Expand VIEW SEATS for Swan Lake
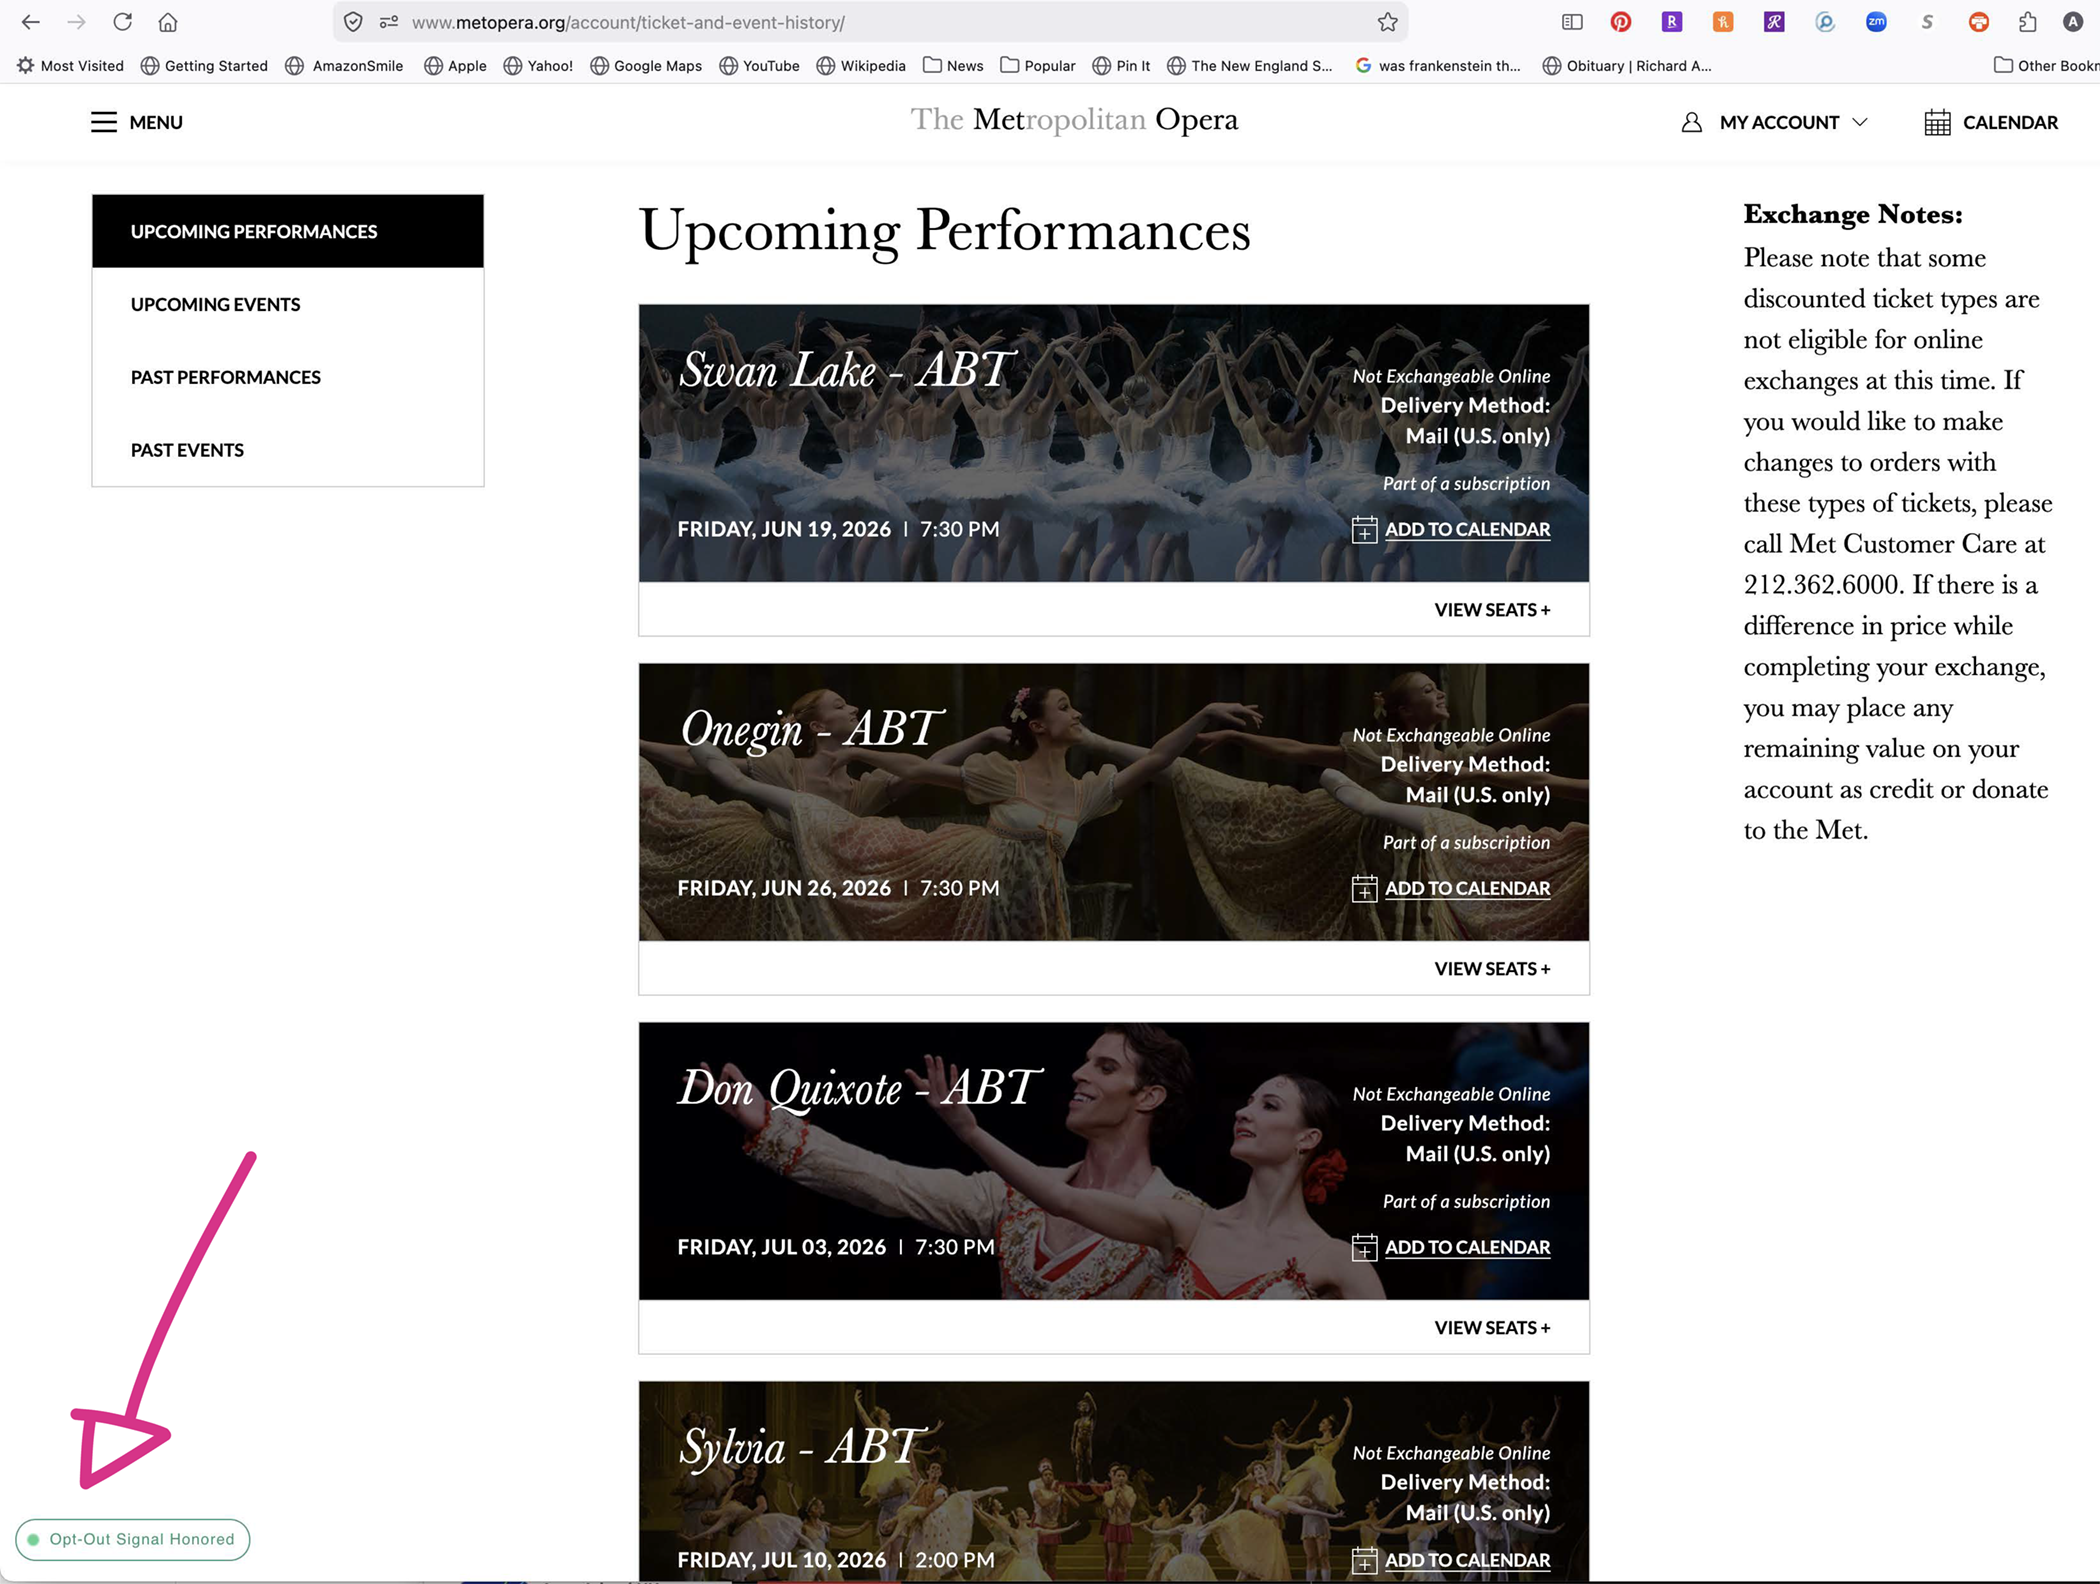Image resolution: width=2100 pixels, height=1584 pixels. click(1491, 610)
